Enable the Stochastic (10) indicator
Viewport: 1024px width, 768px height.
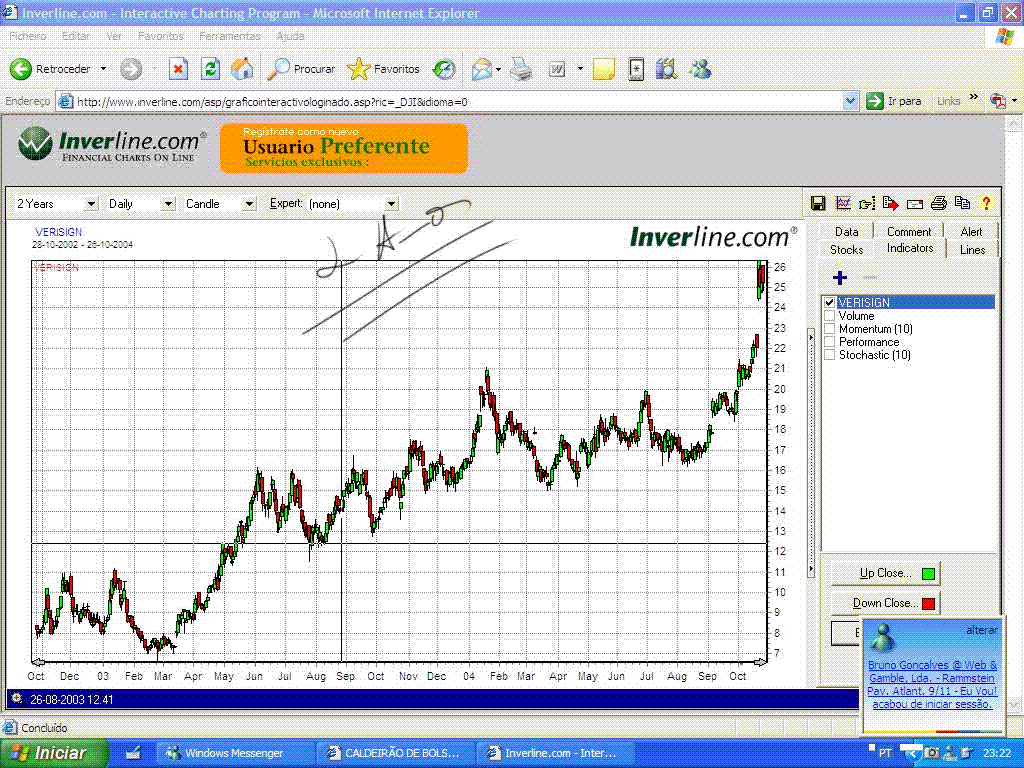click(x=830, y=354)
